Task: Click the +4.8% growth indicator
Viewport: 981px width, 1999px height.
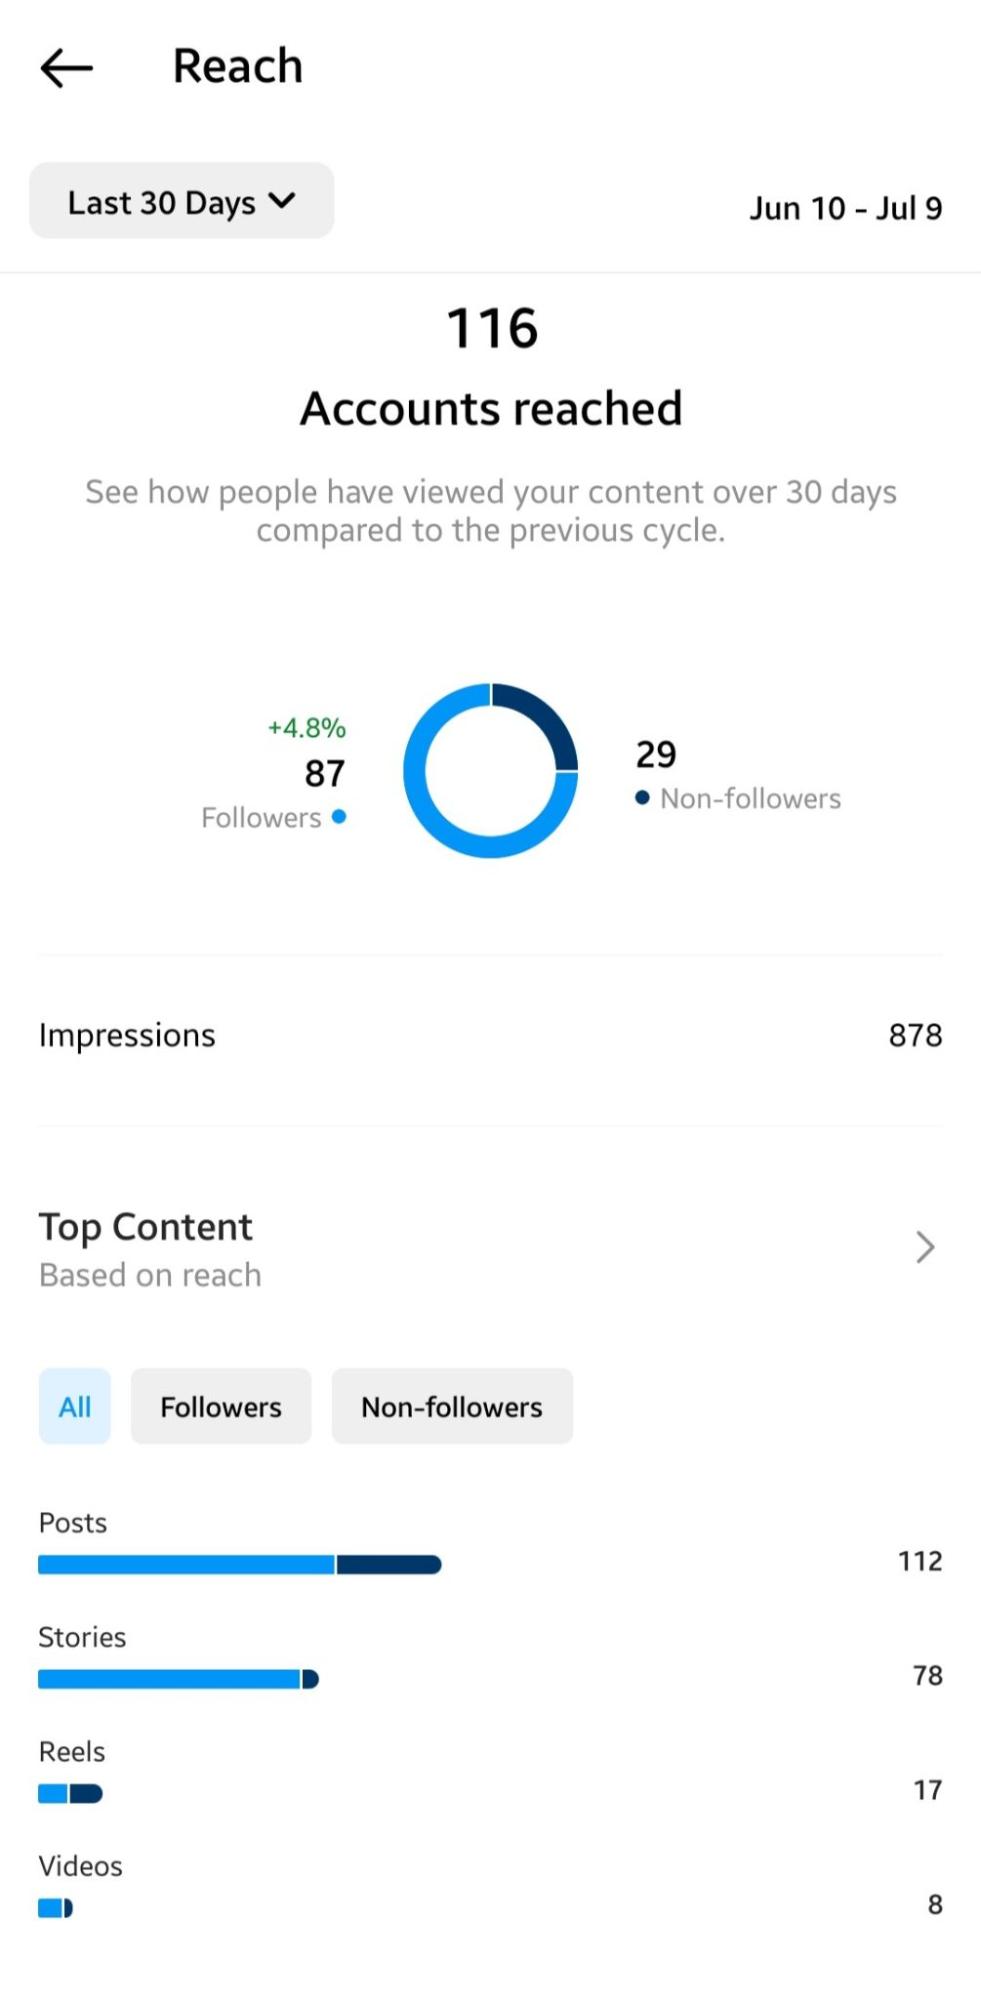Action: (x=305, y=728)
